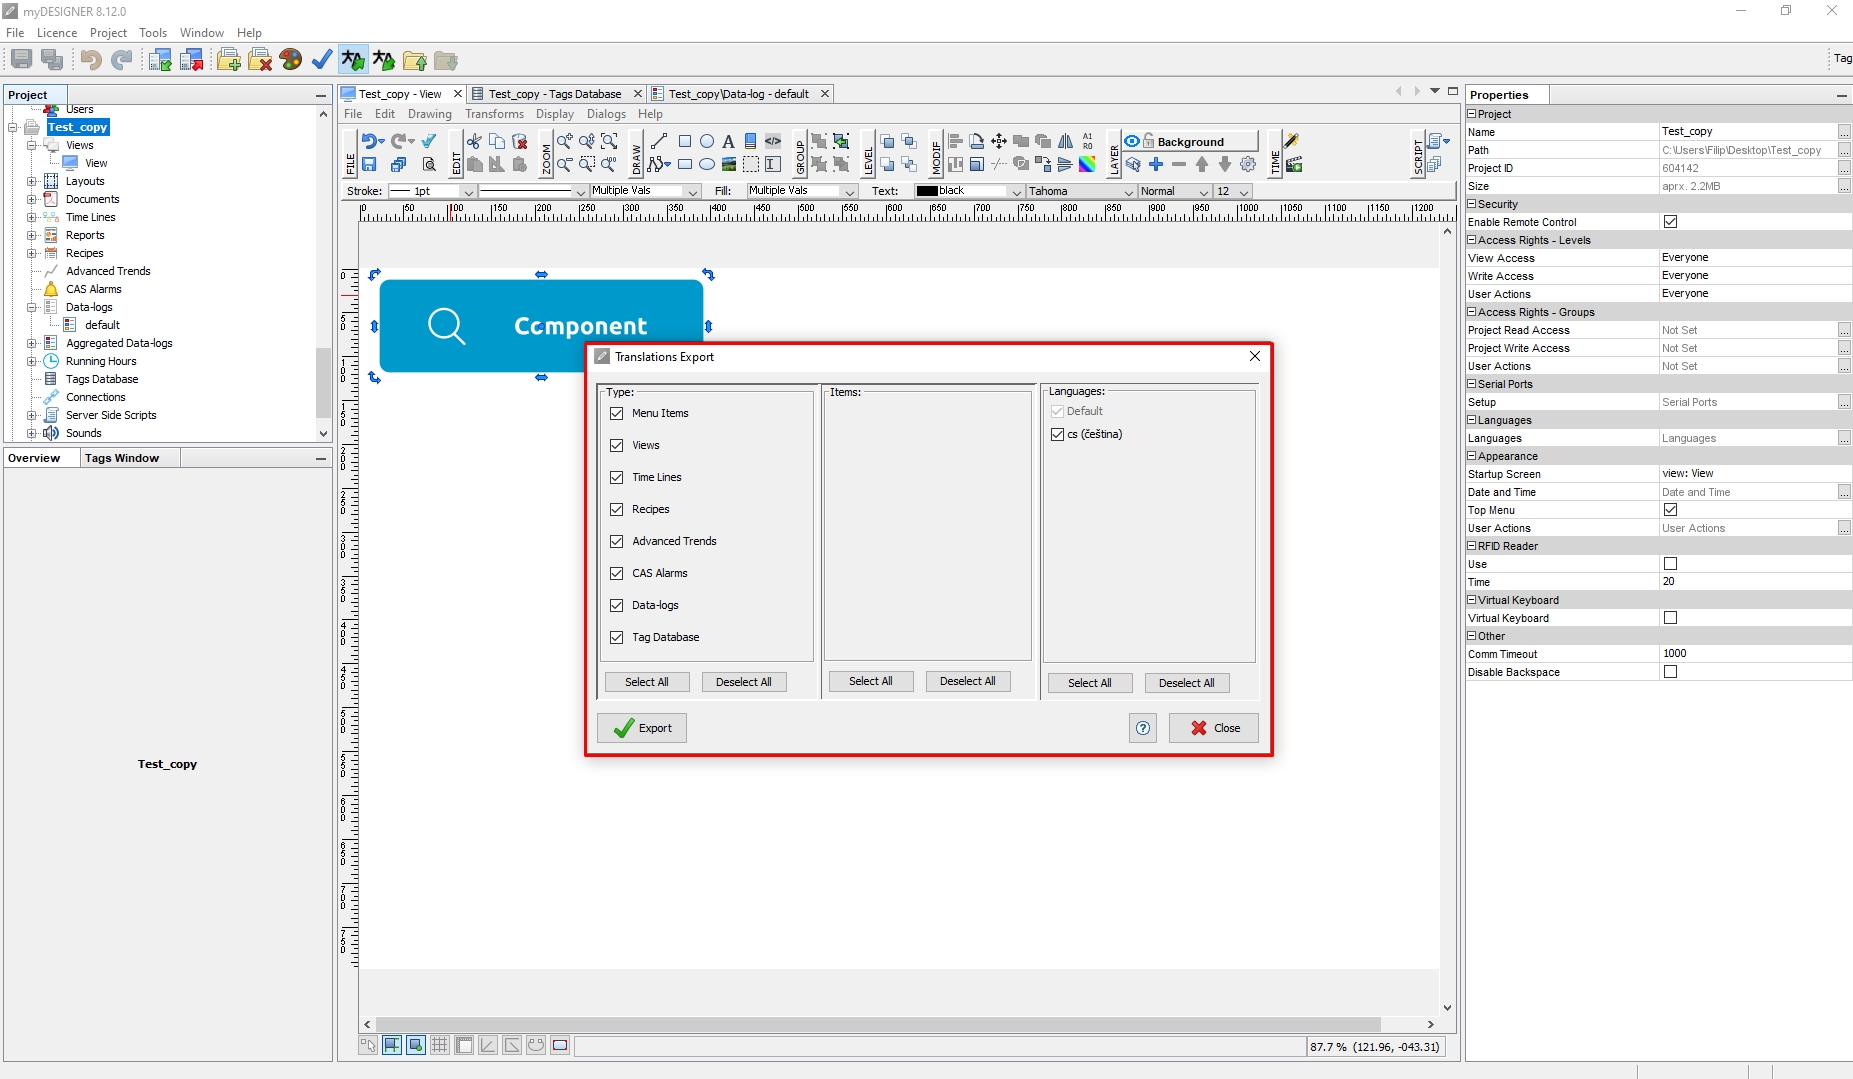
Task: Uncheck Tag Database type checkbox
Action: tap(617, 637)
